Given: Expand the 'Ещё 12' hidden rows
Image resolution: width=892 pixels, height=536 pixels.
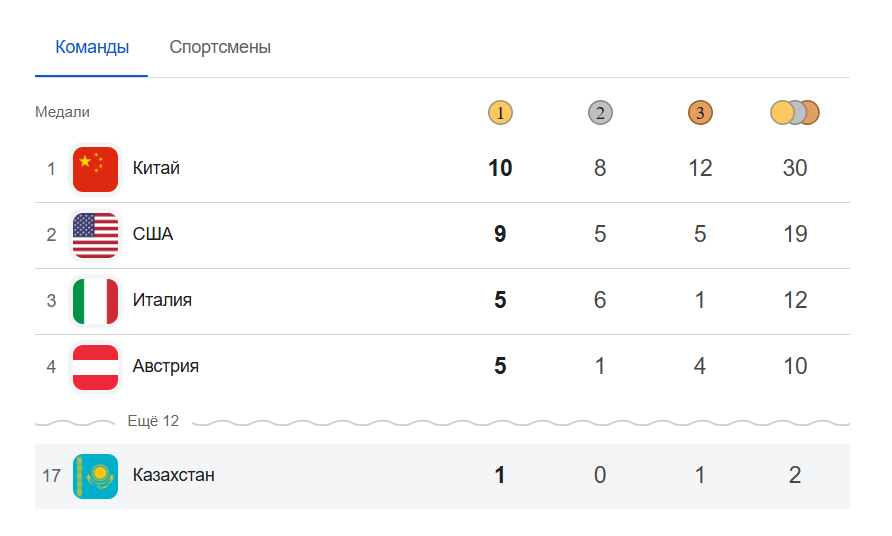Looking at the screenshot, I should coord(153,421).
